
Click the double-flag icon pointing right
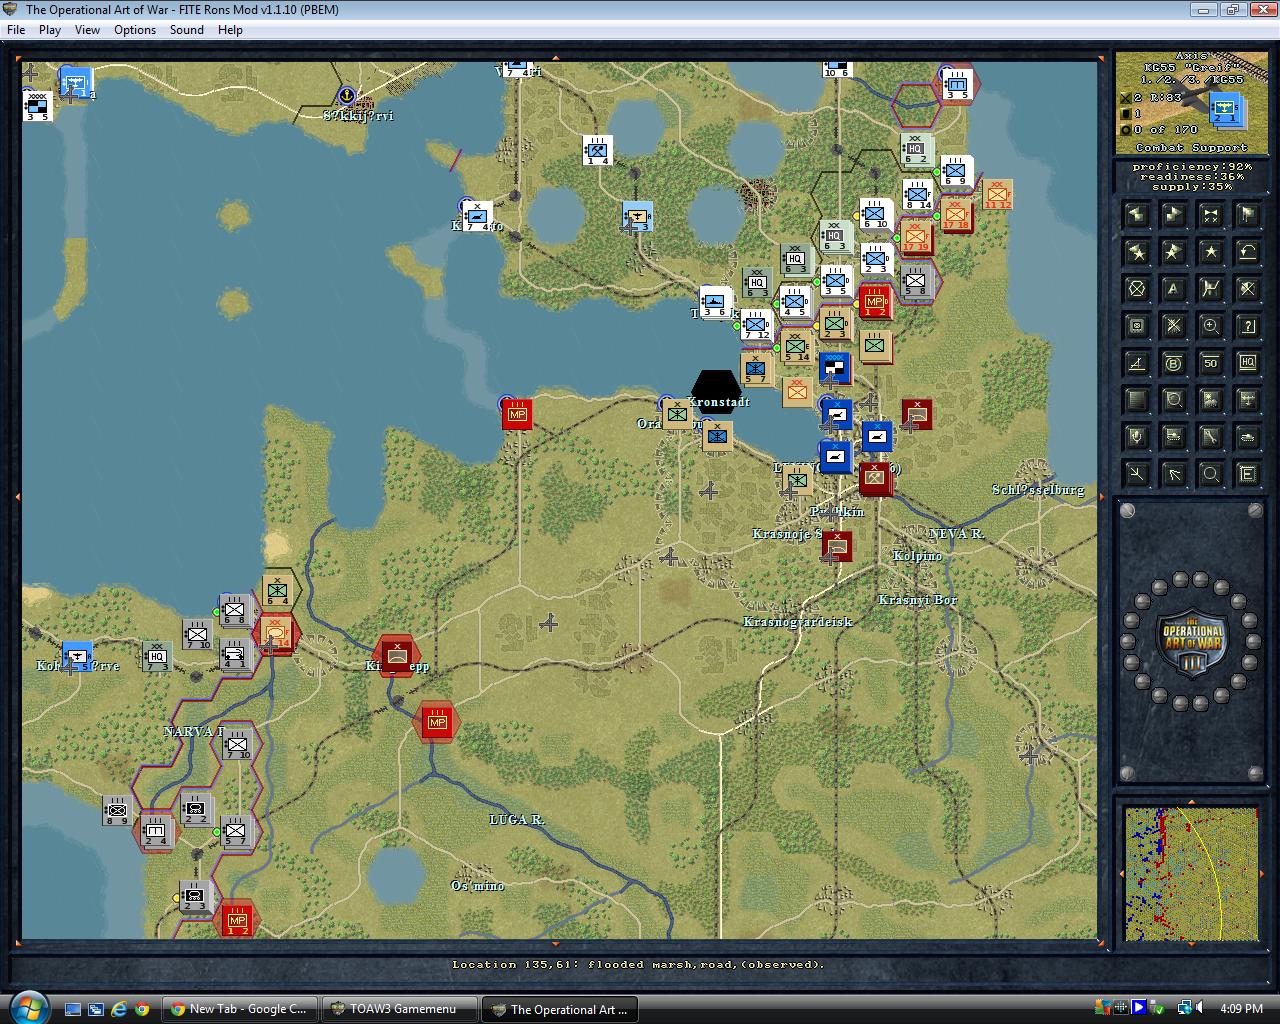[x=1174, y=214]
